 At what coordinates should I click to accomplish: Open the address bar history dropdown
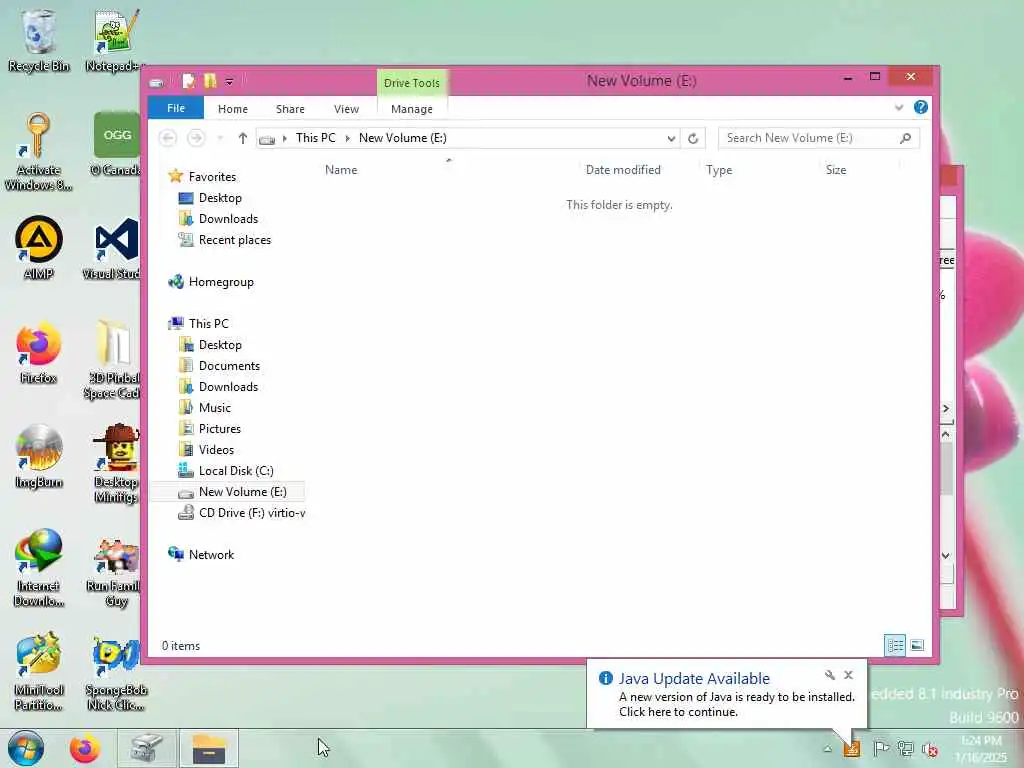tap(671, 138)
